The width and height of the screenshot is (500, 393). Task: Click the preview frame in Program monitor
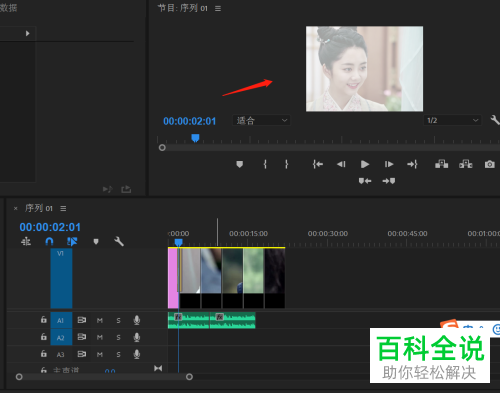click(364, 69)
